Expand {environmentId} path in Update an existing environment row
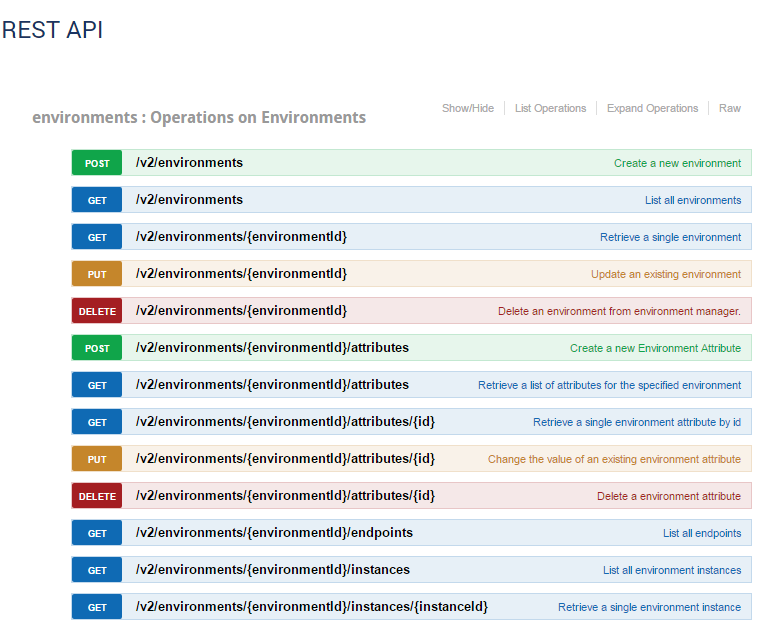The image size is (759, 623). pos(241,274)
